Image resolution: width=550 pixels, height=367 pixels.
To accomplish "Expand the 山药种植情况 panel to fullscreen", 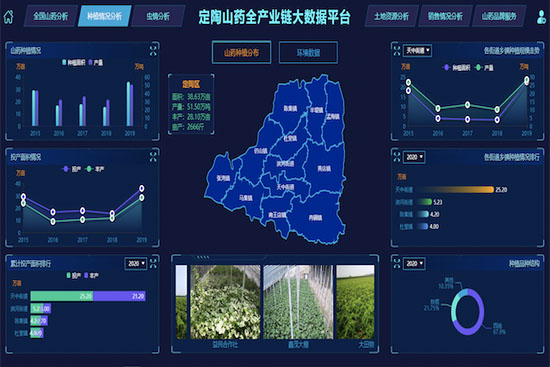I will 153,51.
